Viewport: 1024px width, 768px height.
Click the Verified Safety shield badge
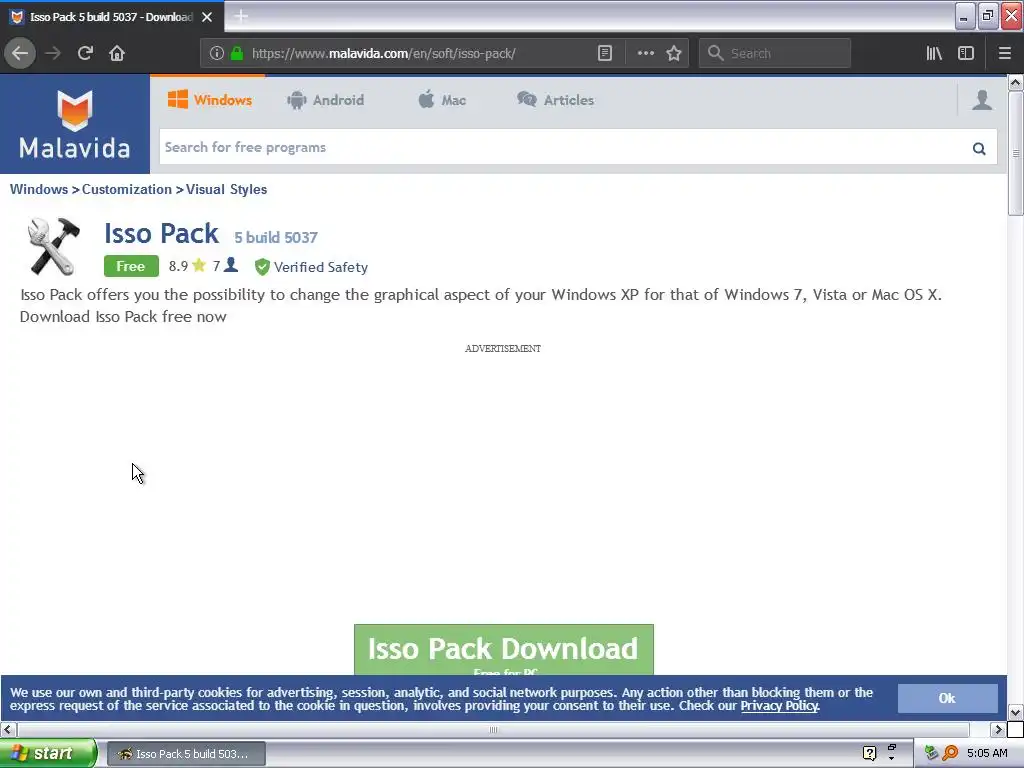tap(262, 266)
